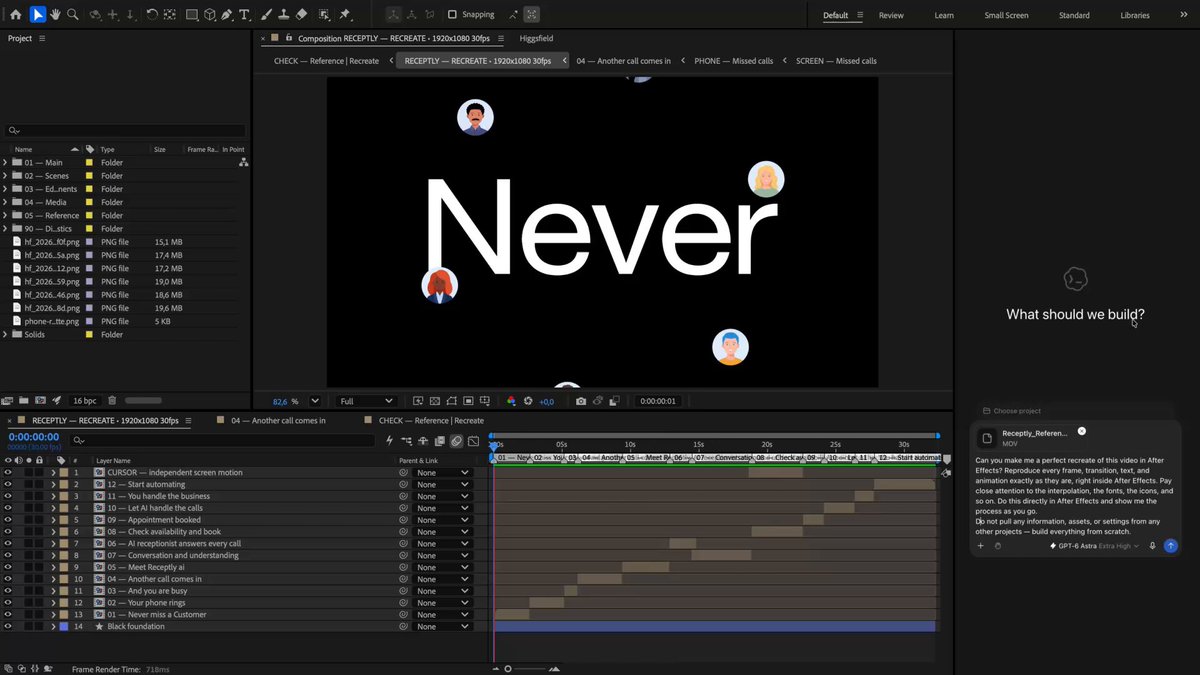Image resolution: width=1200 pixels, height=675 pixels.
Task: Select the Hand tool in the toolbar
Action: pos(56,15)
